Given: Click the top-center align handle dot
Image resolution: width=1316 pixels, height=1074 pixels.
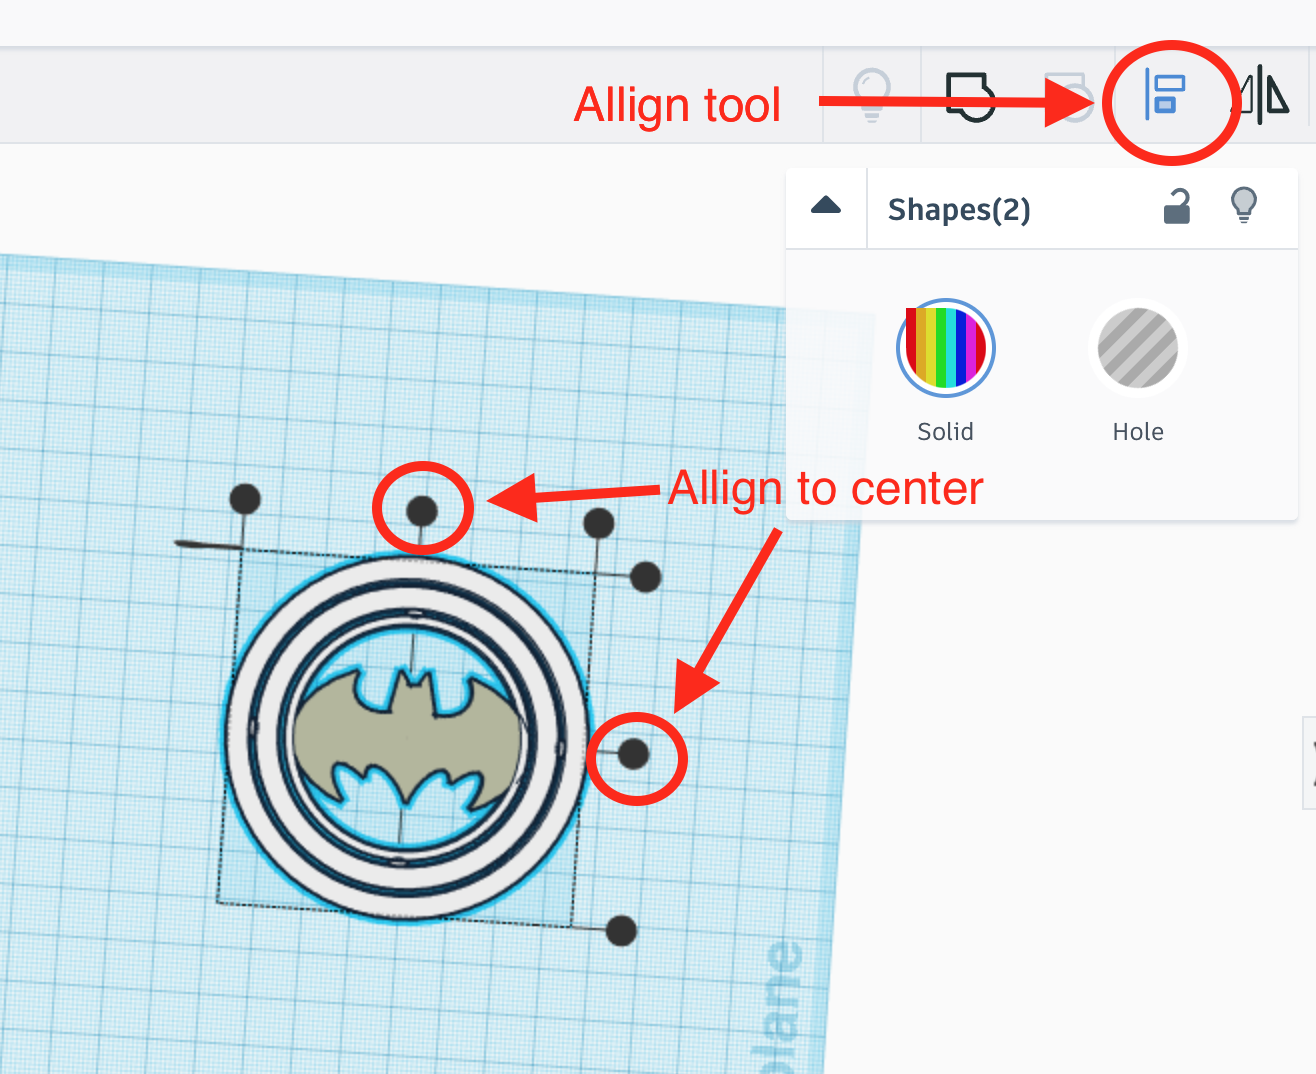Looking at the screenshot, I should (x=422, y=510).
